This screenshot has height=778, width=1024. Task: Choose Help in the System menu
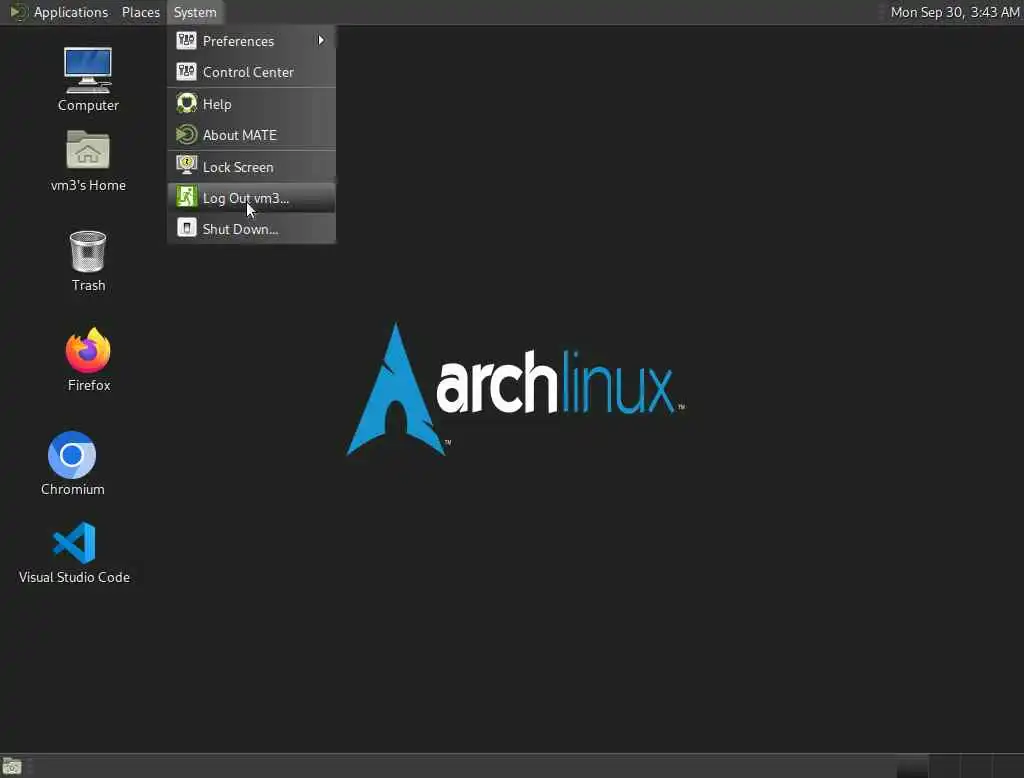251,104
